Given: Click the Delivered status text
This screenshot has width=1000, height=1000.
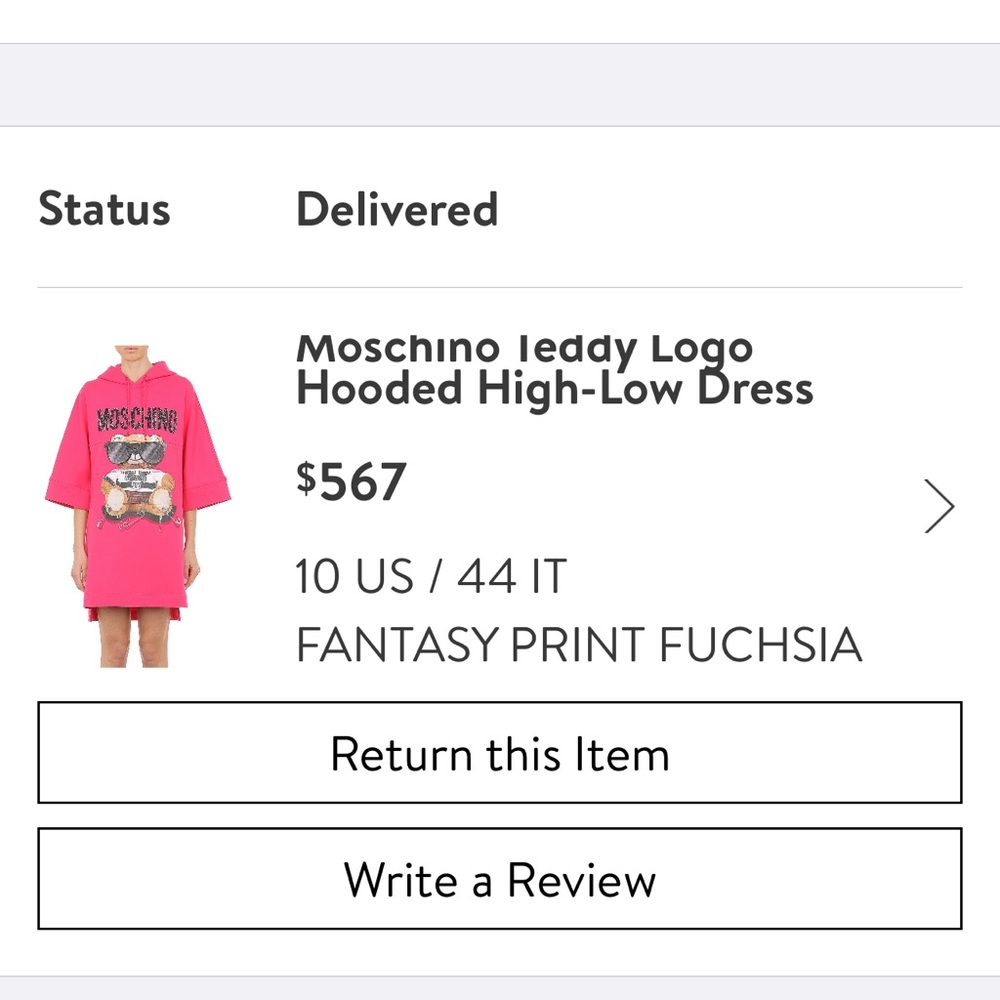Looking at the screenshot, I should click(x=398, y=210).
